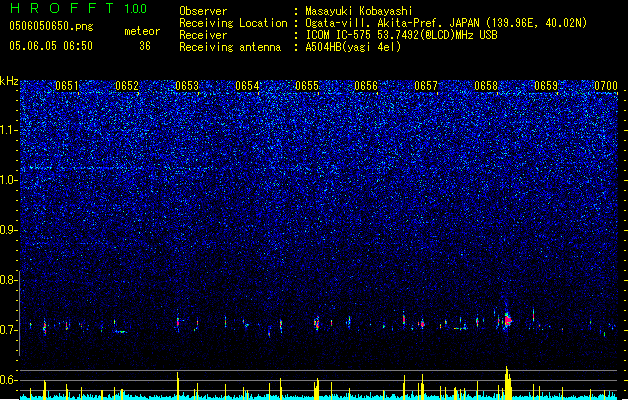Select the version number 1.0.0

pos(135,9)
